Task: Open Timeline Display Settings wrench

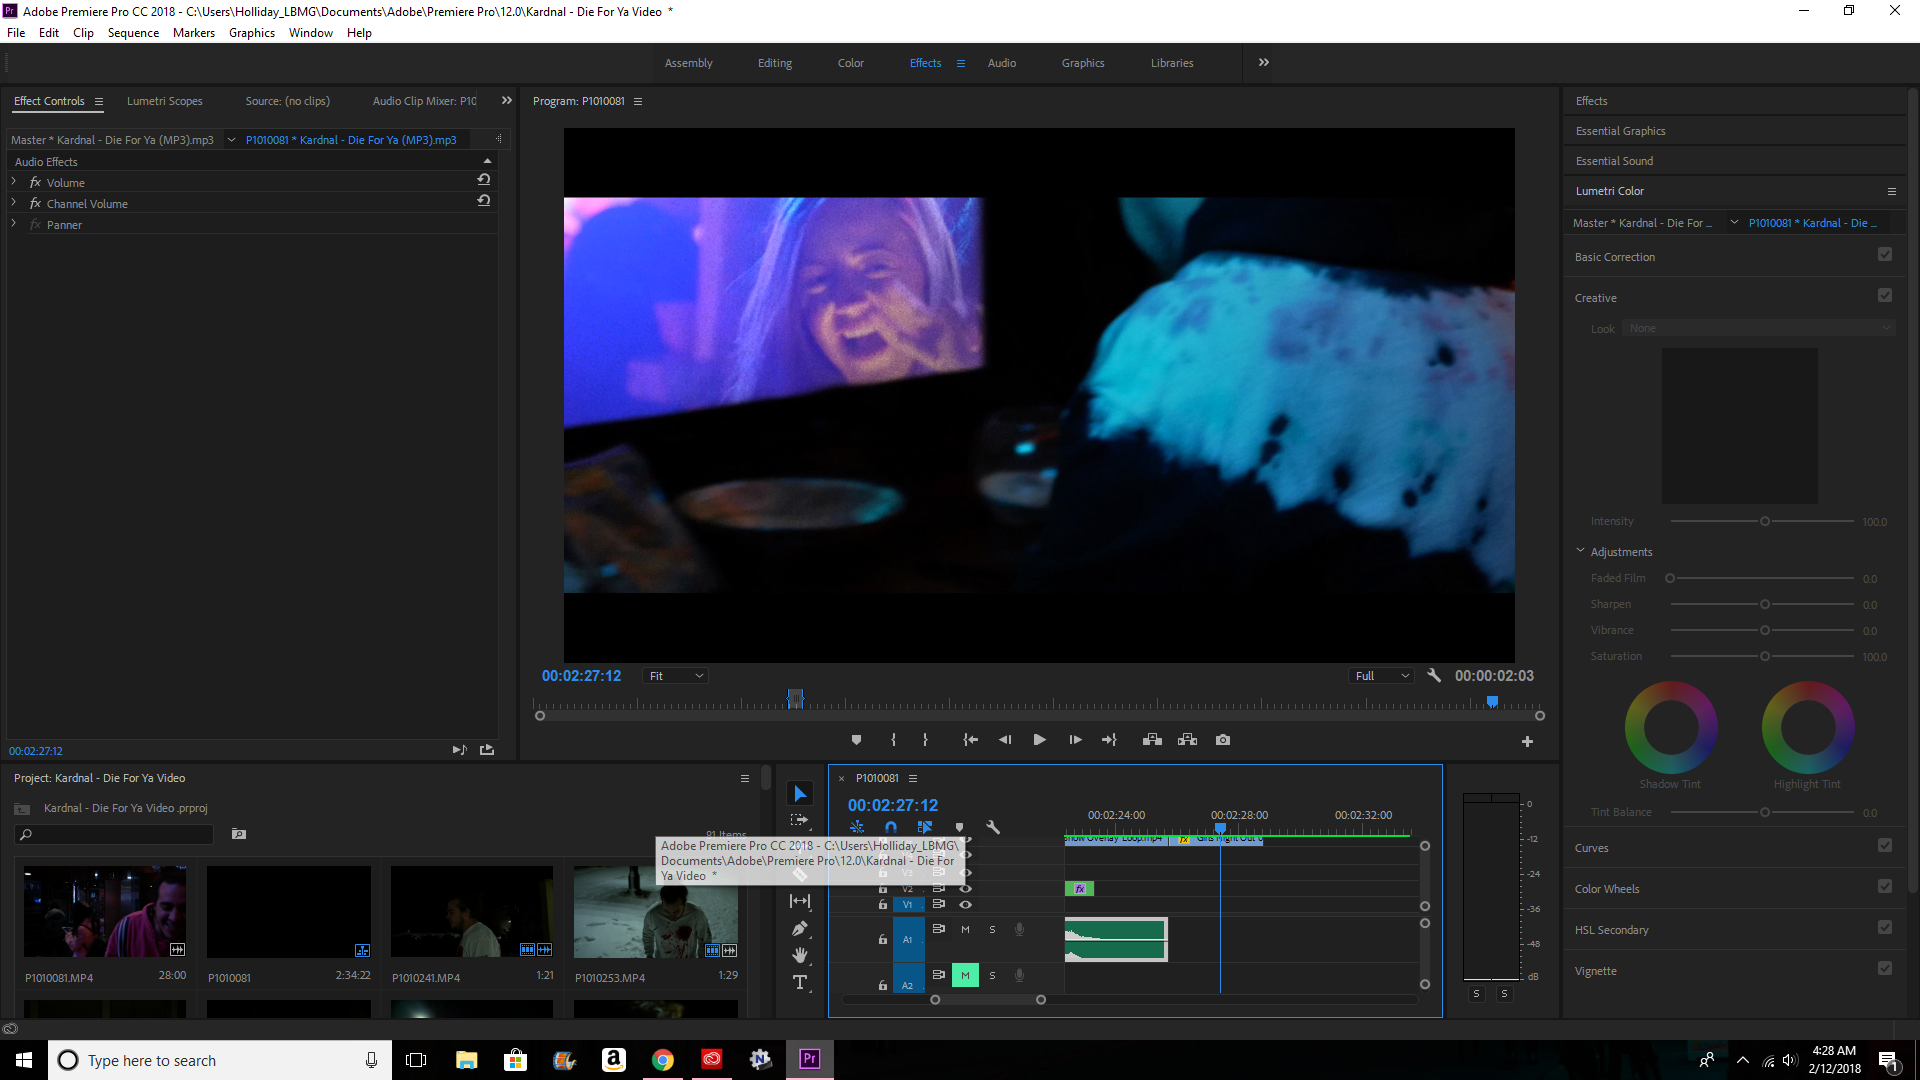Action: coord(993,827)
